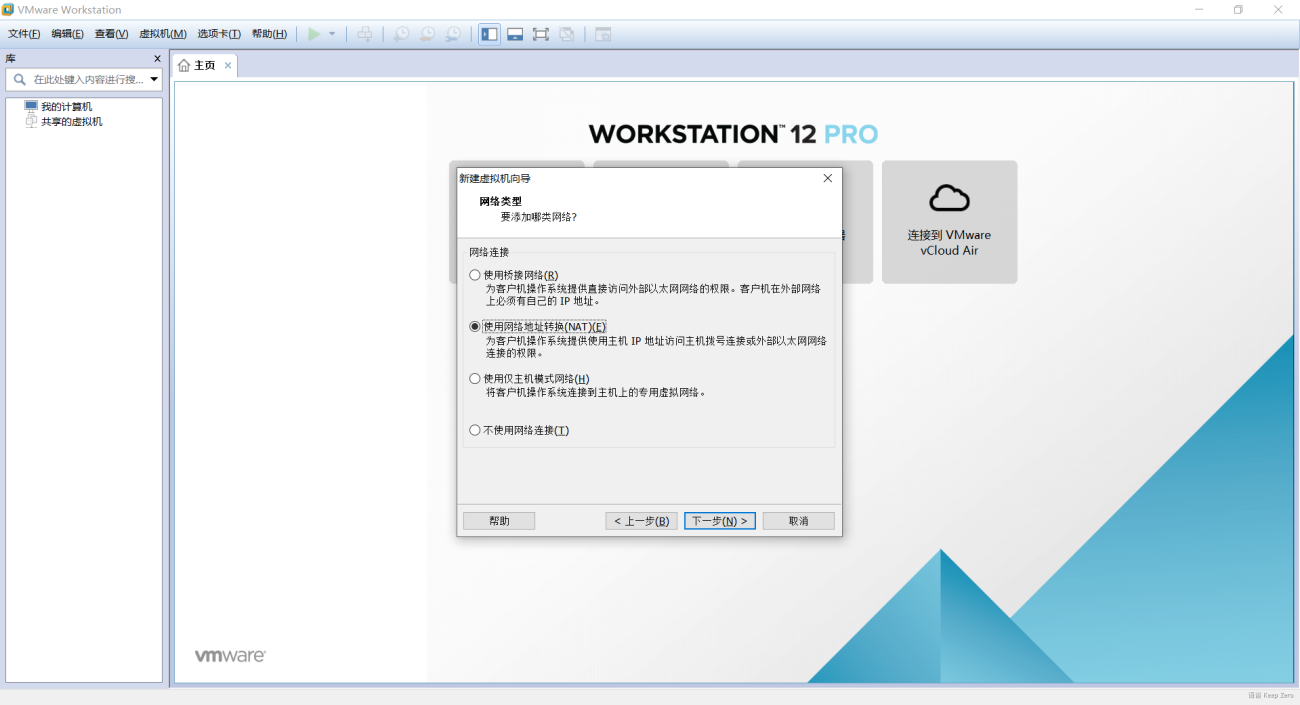1300x705 pixels.
Task: Close the 主页 tab with its X
Action: point(228,65)
